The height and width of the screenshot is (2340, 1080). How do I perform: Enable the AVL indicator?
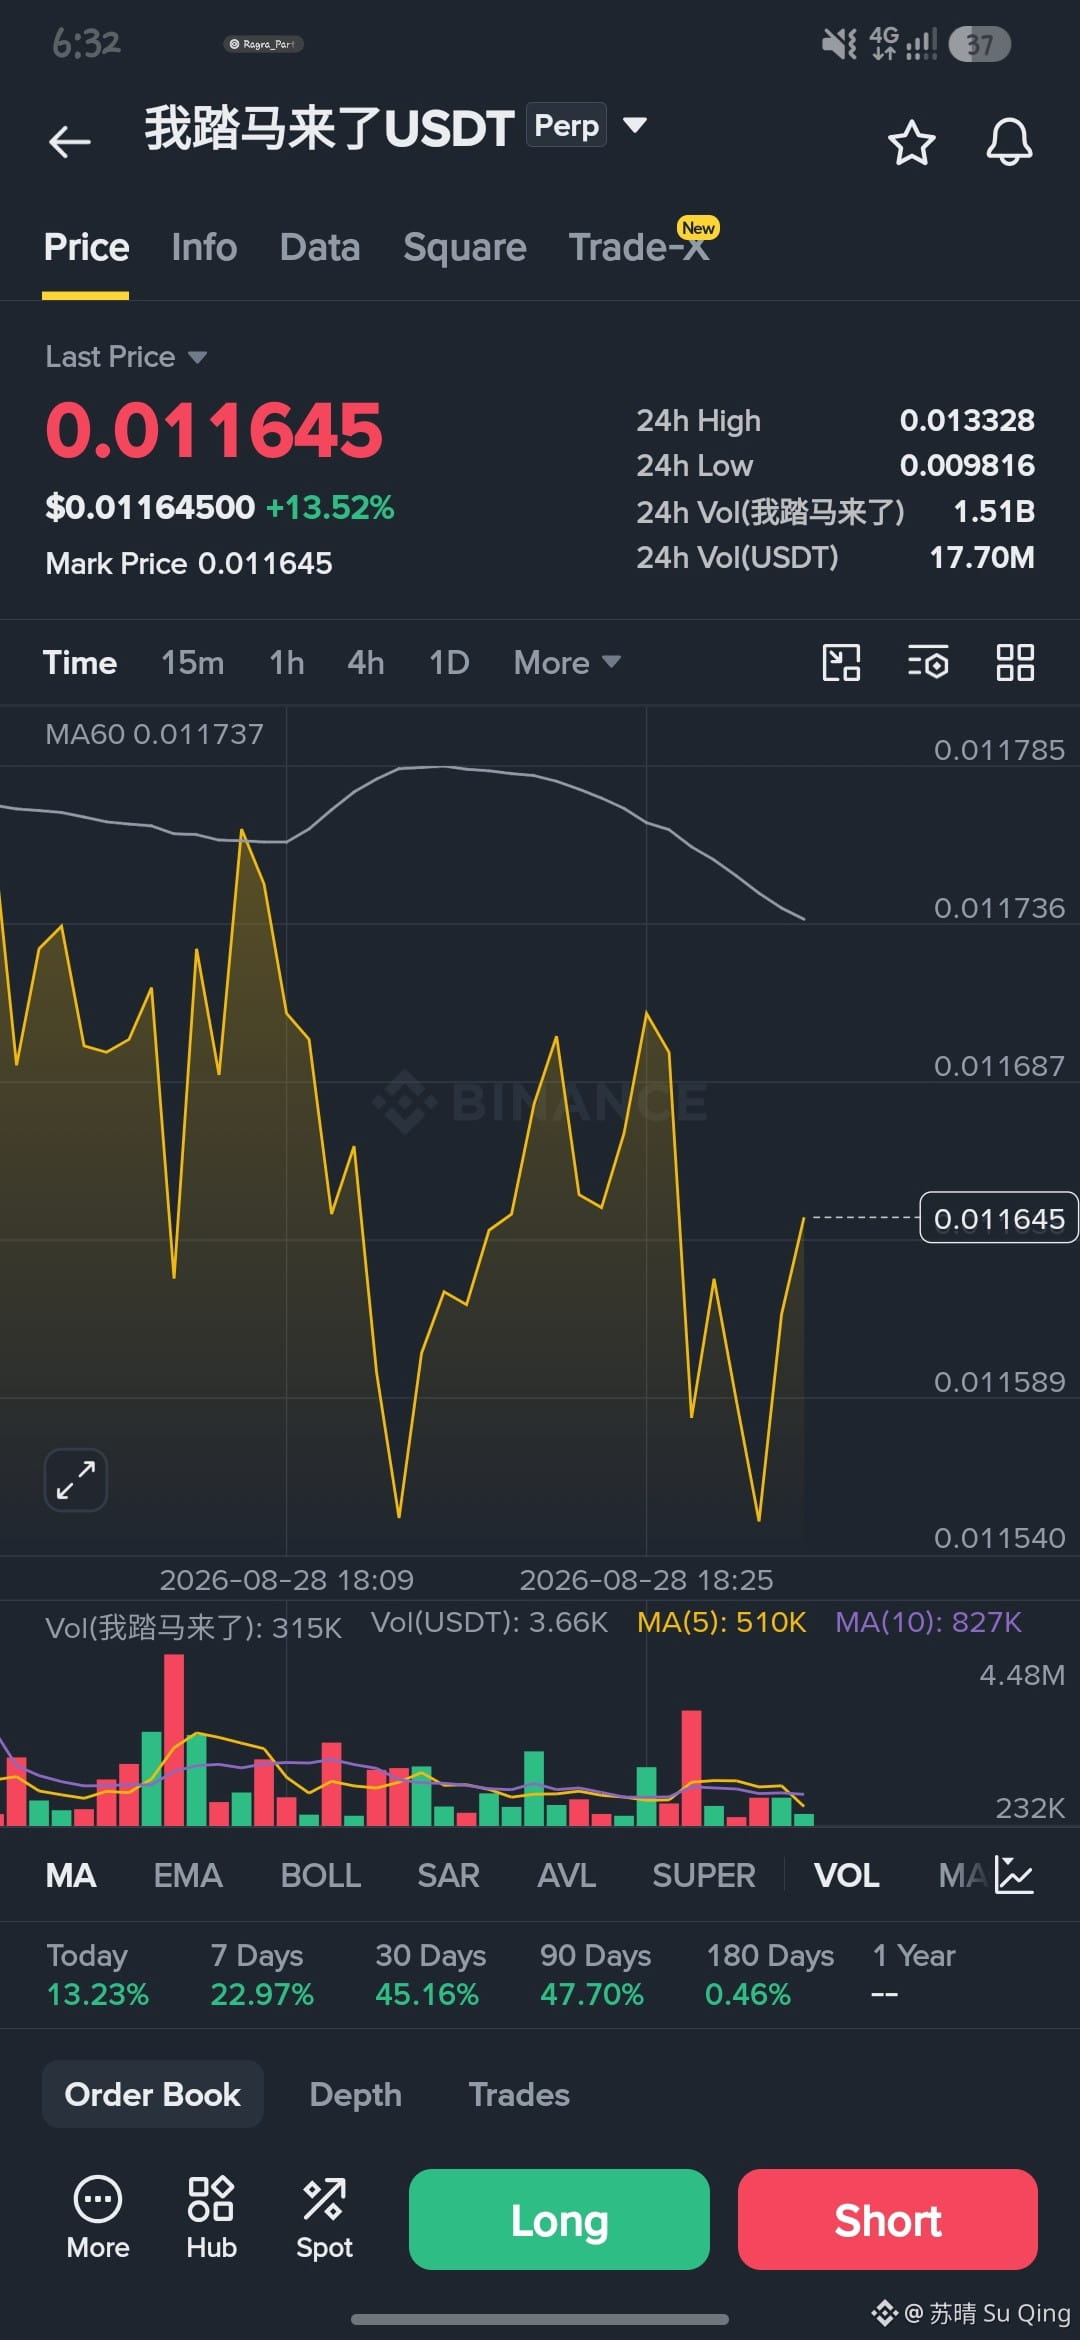click(567, 1875)
